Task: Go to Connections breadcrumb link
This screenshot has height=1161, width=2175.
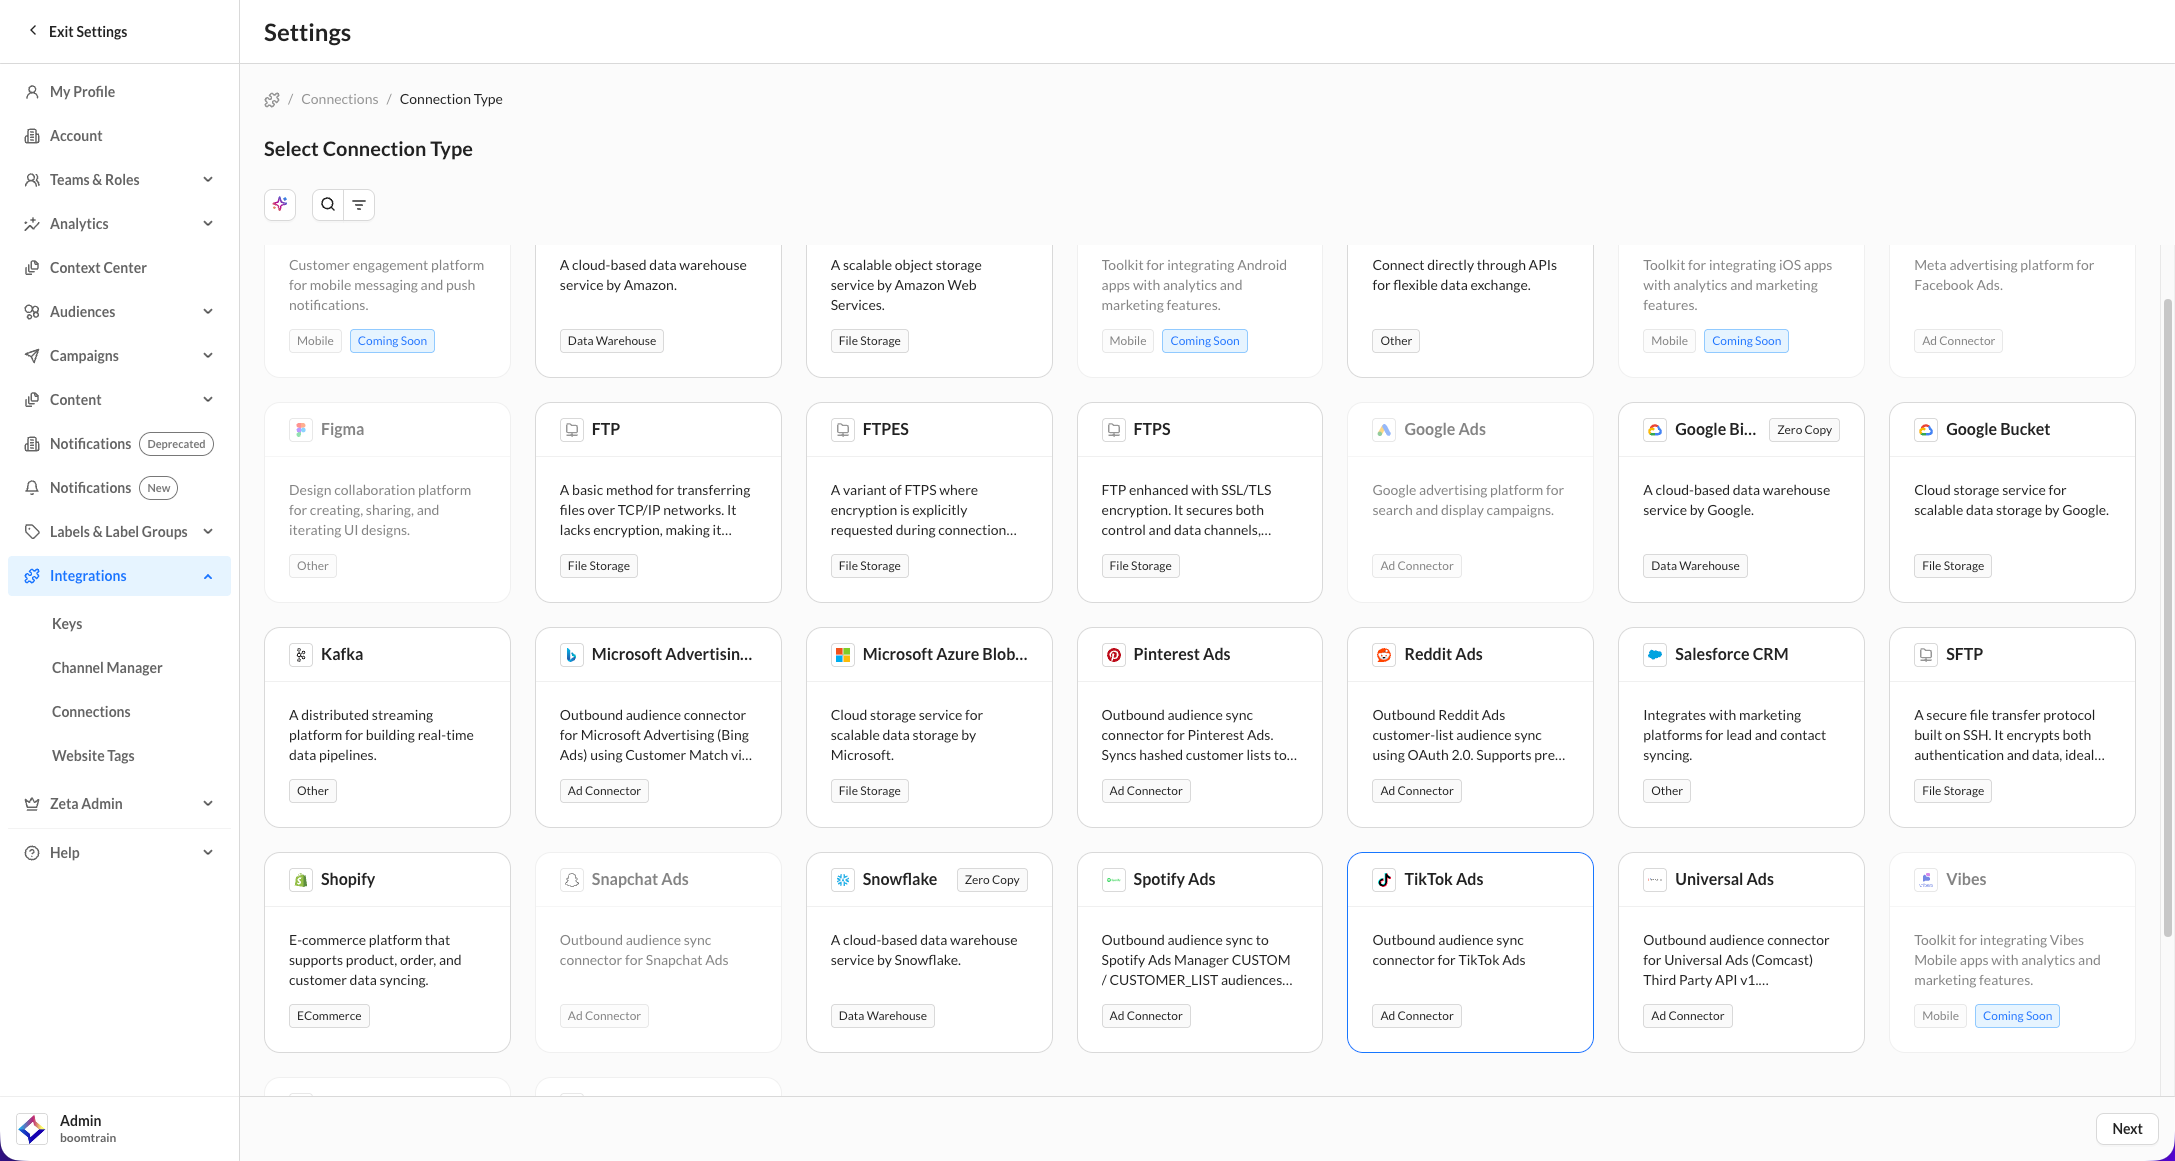Action: point(340,99)
